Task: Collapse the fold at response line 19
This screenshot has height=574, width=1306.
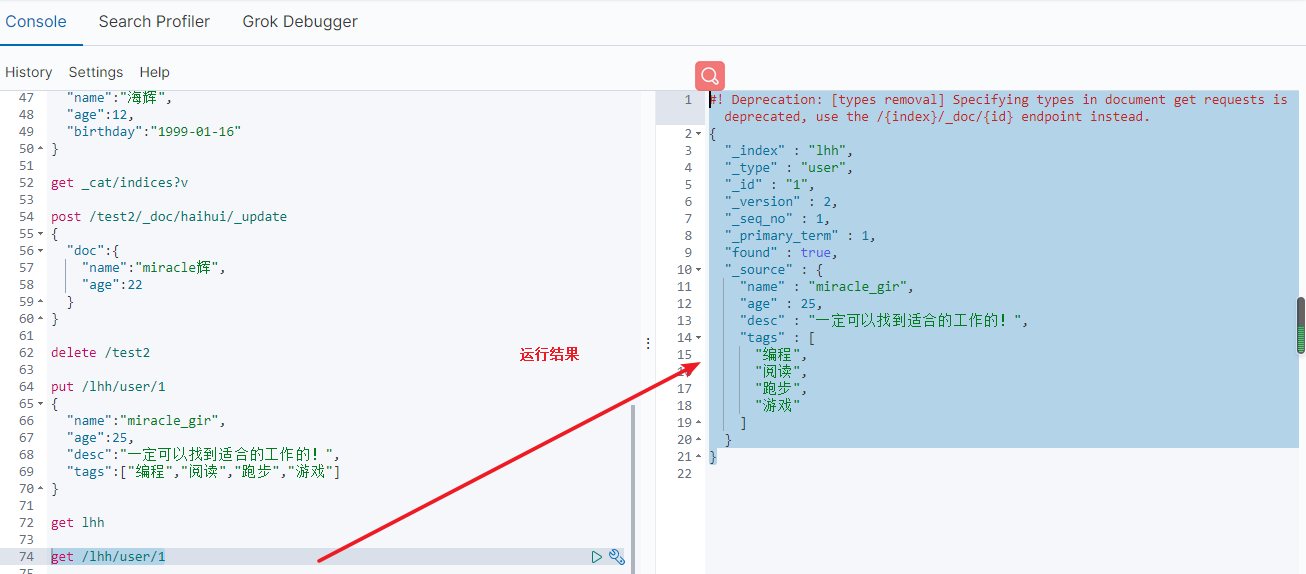Action: pos(698,423)
